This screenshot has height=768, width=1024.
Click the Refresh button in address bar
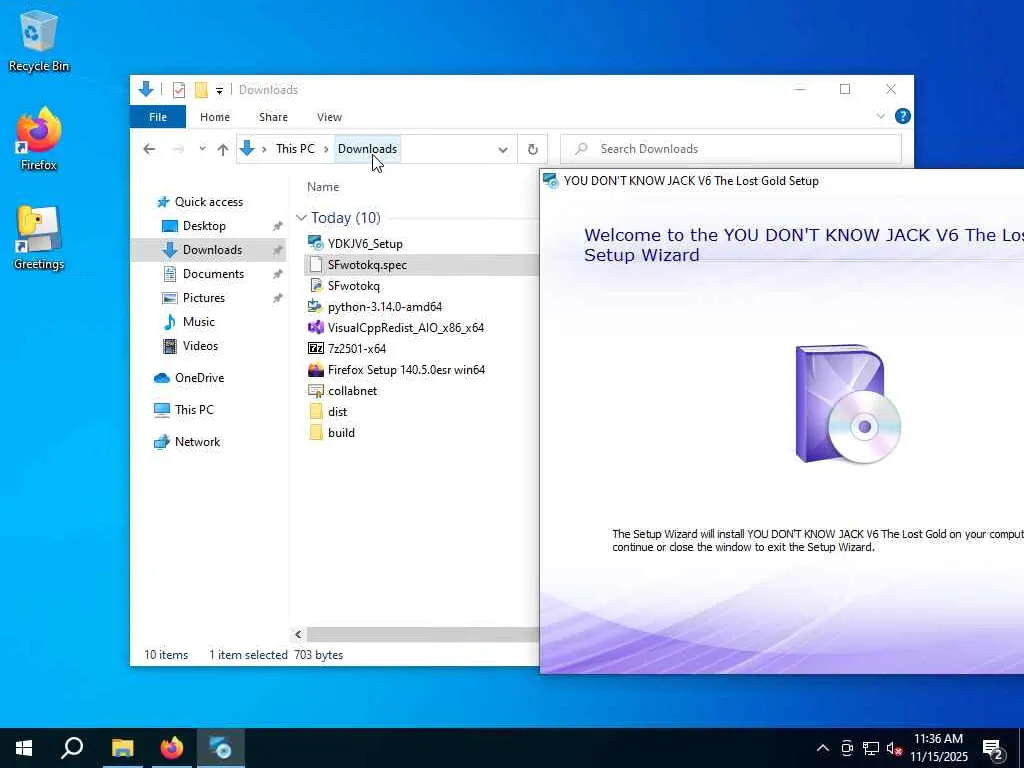tap(532, 150)
